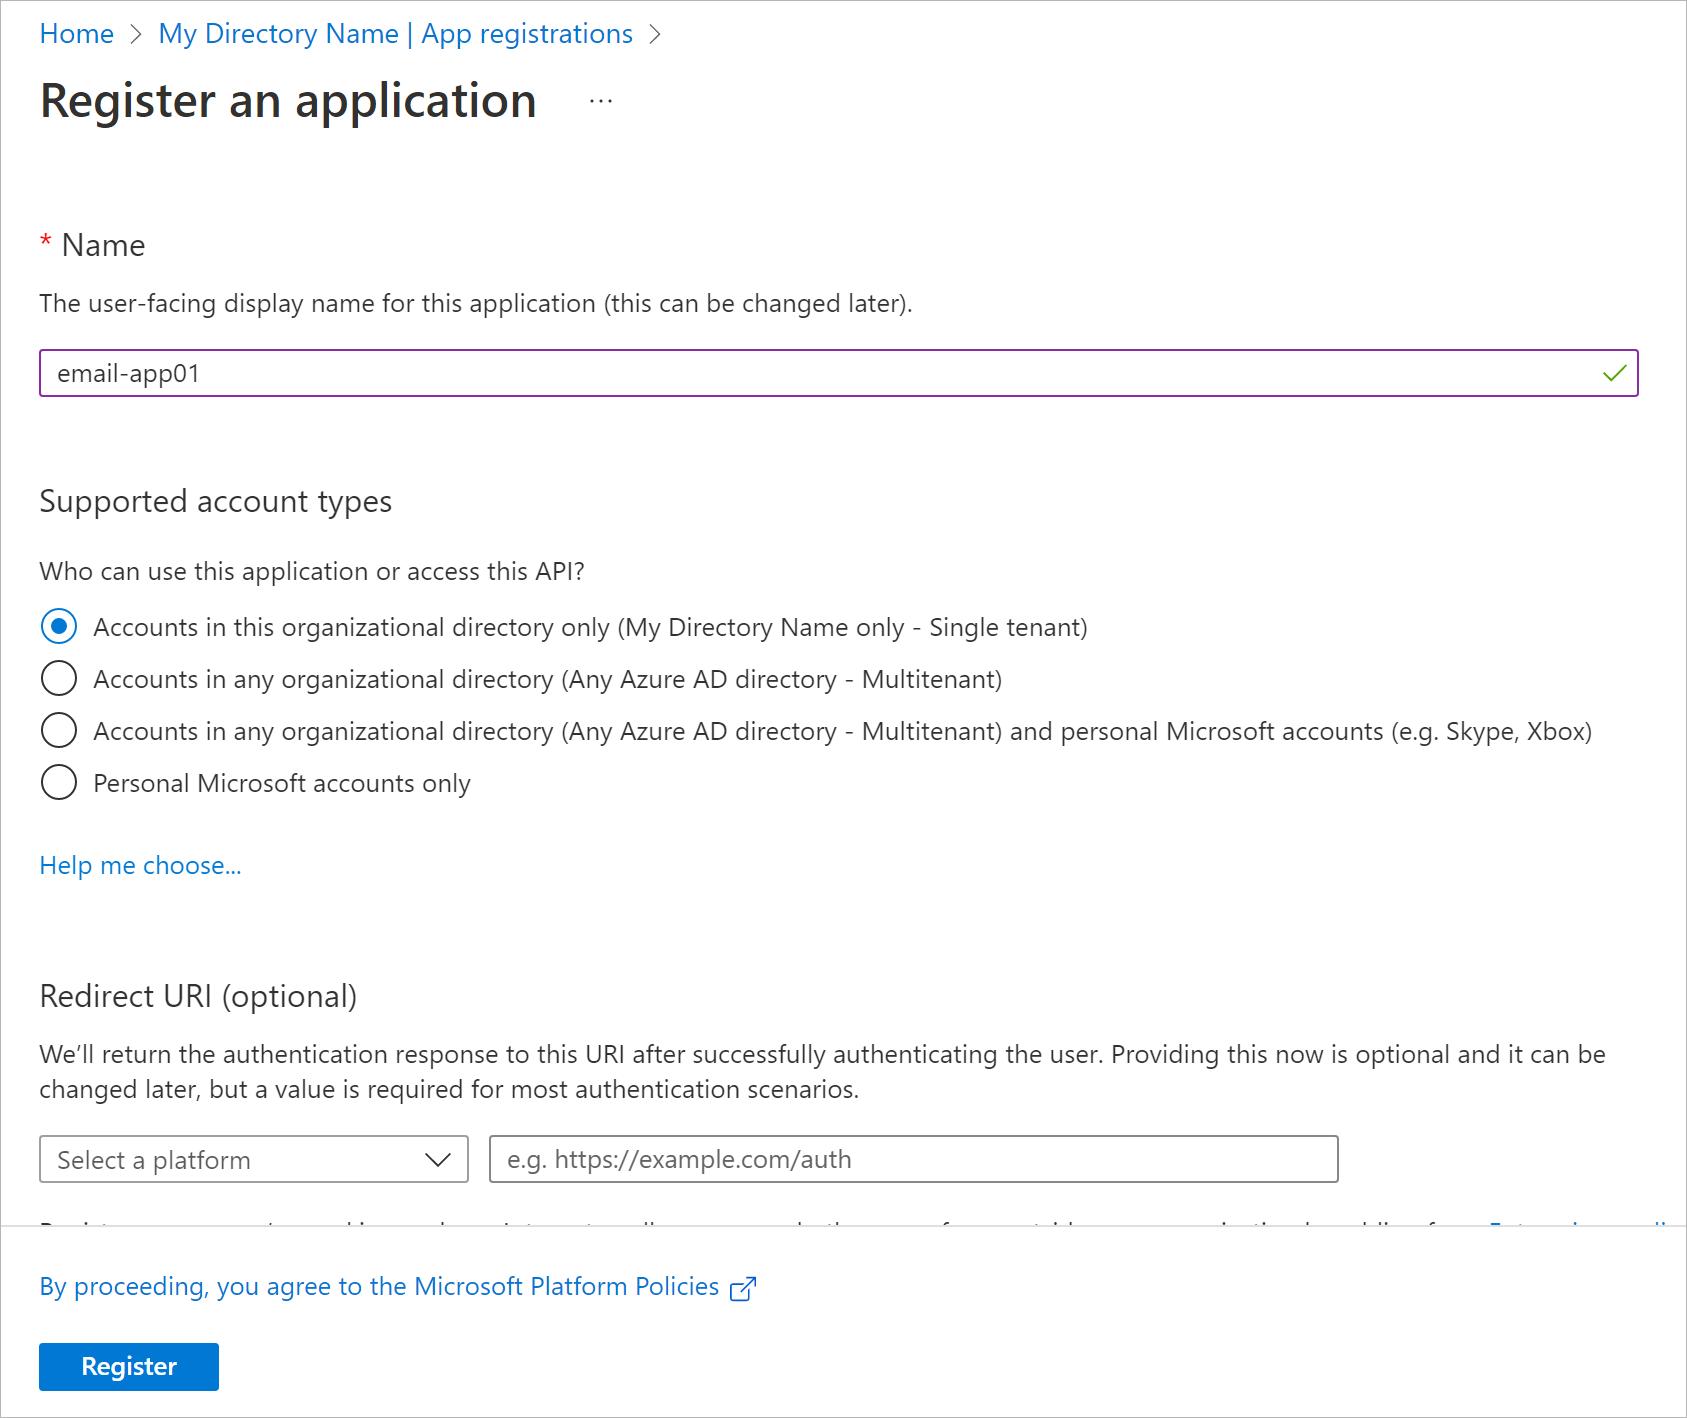Select the single tenant accounts radio button
This screenshot has width=1687, height=1418.
coord(59,627)
